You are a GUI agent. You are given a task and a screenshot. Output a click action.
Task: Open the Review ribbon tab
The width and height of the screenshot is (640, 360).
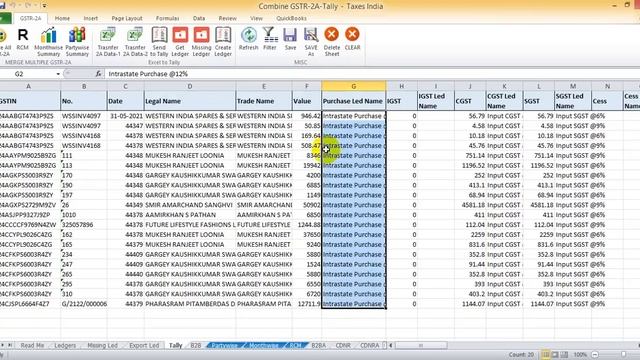(x=227, y=18)
